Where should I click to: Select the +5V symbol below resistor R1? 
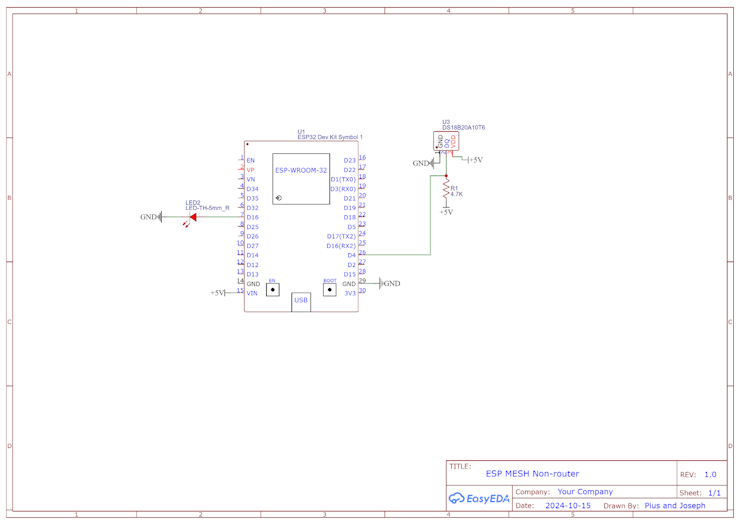pos(446,211)
